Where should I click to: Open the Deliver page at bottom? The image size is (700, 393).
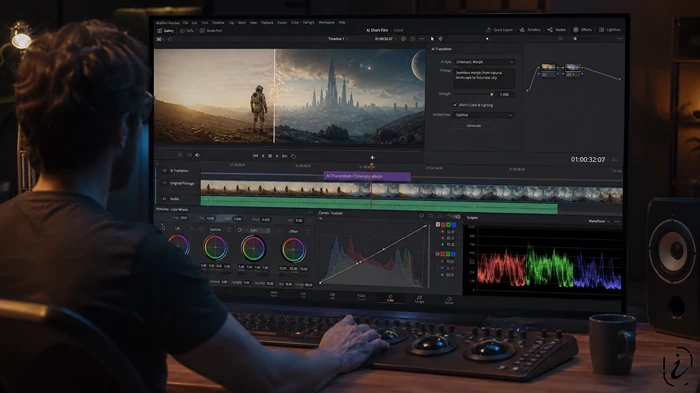449,300
